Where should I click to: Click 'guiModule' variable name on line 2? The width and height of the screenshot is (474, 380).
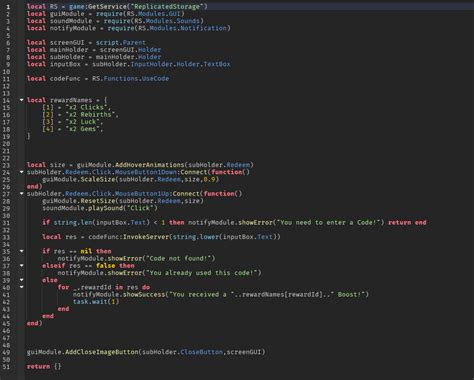(x=67, y=14)
